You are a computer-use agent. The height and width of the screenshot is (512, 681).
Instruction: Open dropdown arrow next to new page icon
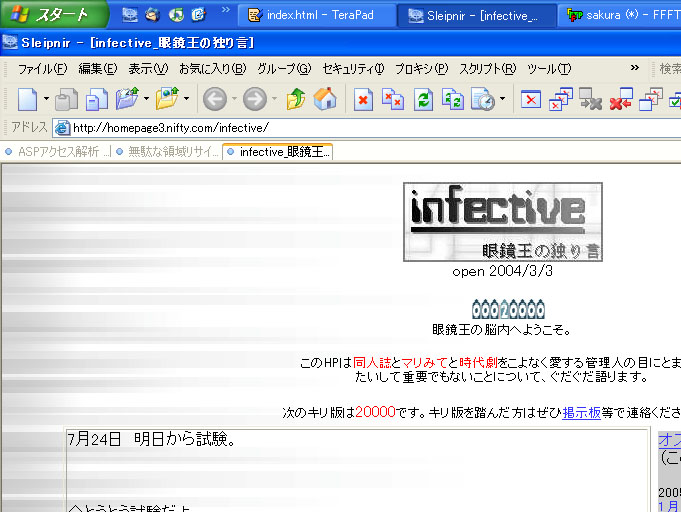[45, 99]
